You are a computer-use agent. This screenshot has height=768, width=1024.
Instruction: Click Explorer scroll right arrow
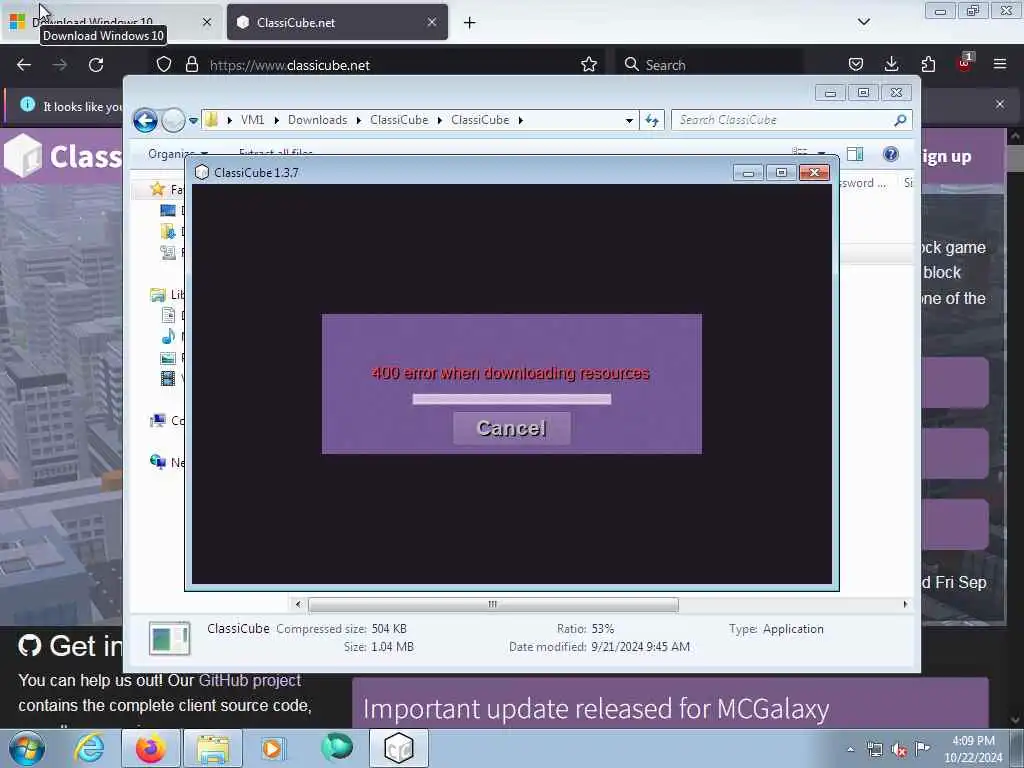click(x=905, y=605)
